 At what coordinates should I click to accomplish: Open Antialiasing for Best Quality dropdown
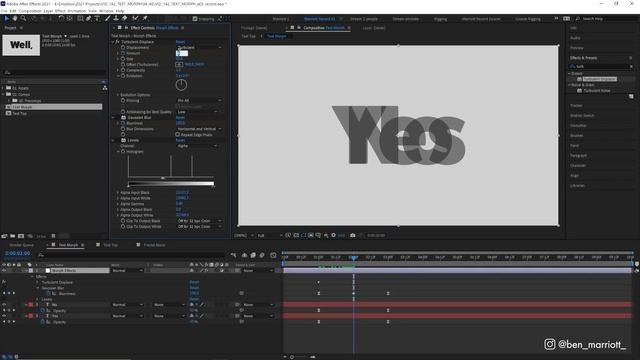click(x=198, y=112)
